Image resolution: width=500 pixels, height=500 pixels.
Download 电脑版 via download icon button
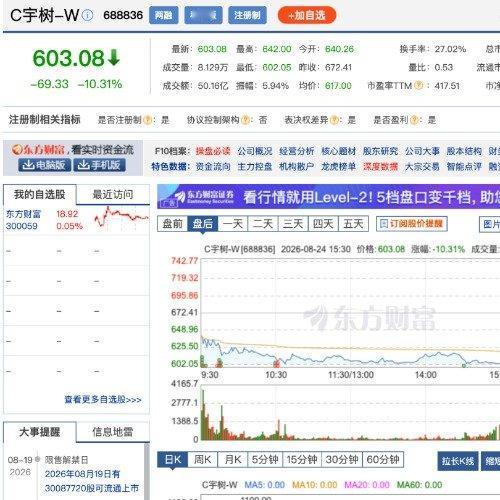(x=45, y=165)
